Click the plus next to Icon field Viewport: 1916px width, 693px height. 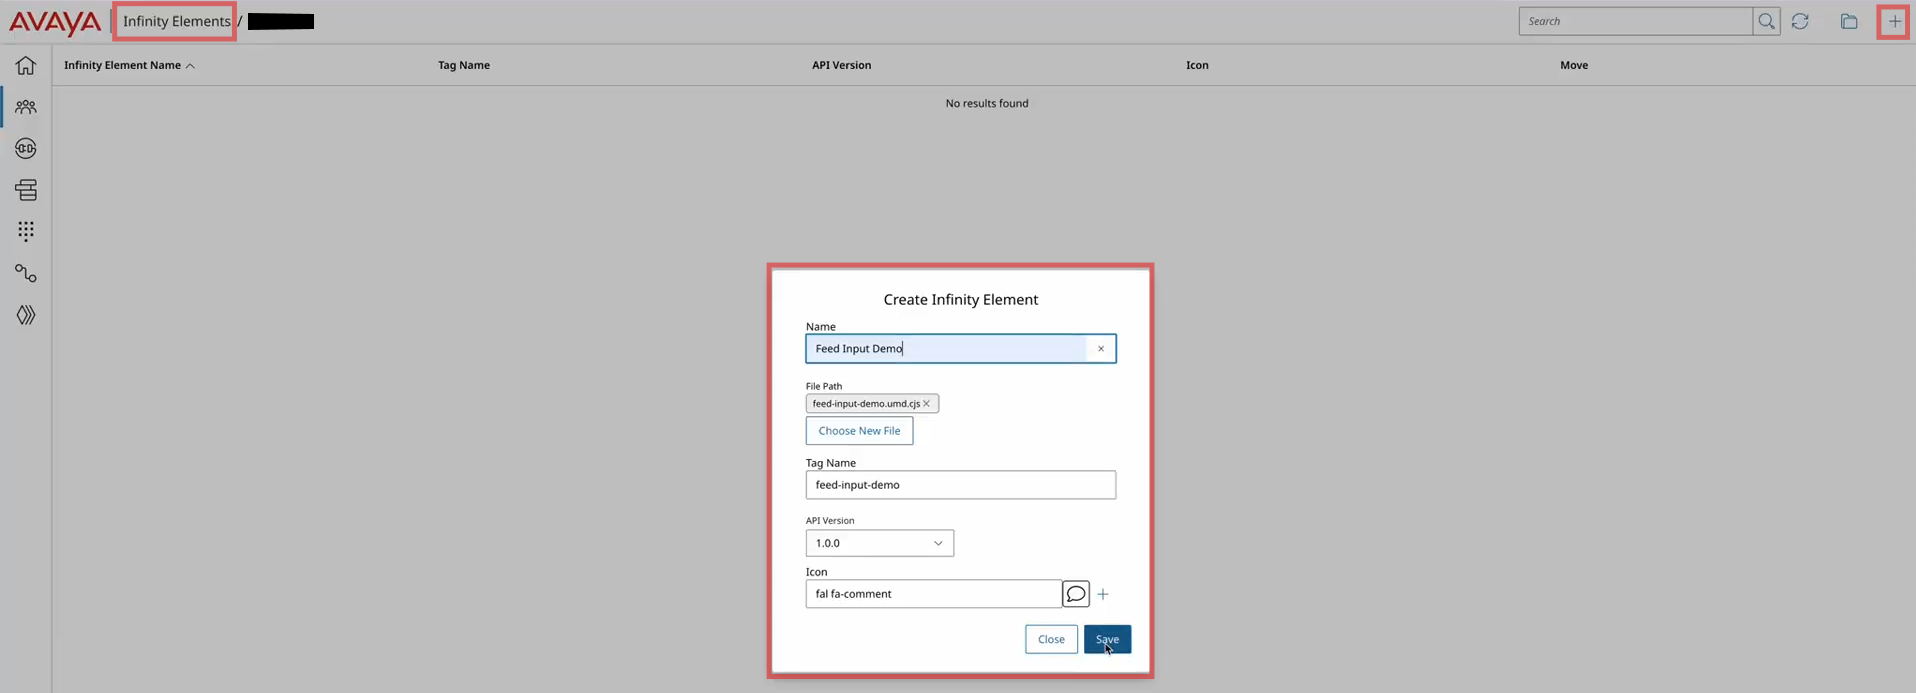(1103, 594)
